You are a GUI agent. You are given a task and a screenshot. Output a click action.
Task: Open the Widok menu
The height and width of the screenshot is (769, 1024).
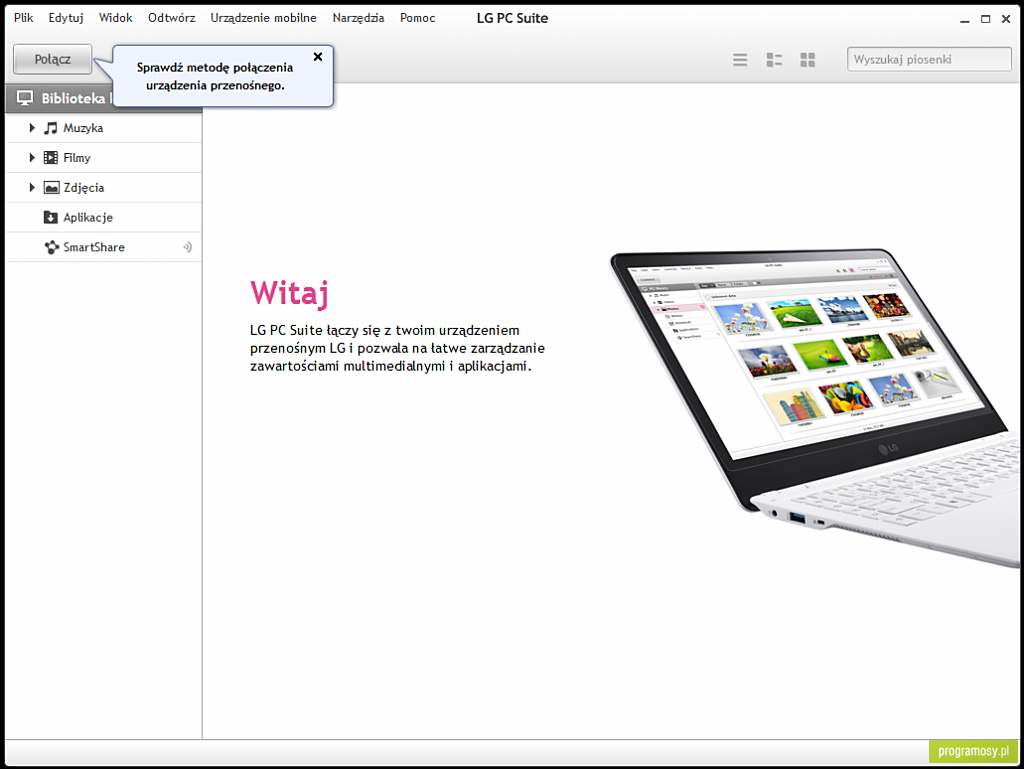click(x=116, y=18)
